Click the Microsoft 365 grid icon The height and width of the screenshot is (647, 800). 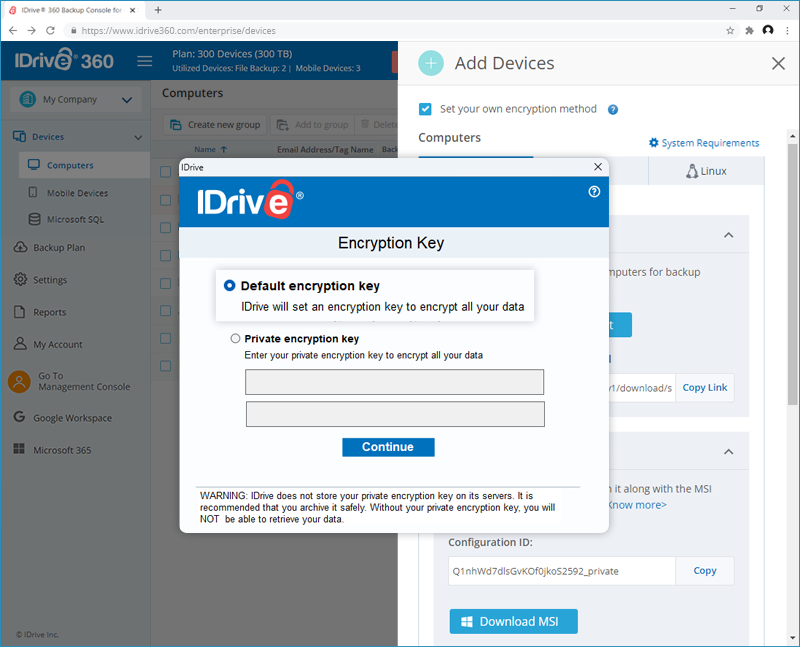[19, 449]
